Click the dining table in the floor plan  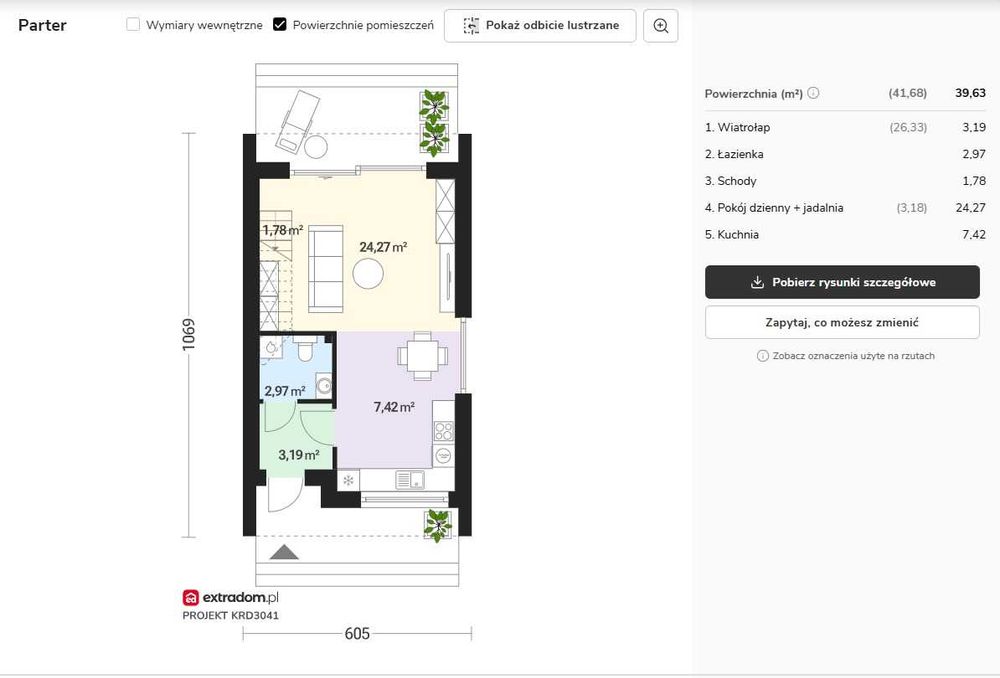(422, 356)
